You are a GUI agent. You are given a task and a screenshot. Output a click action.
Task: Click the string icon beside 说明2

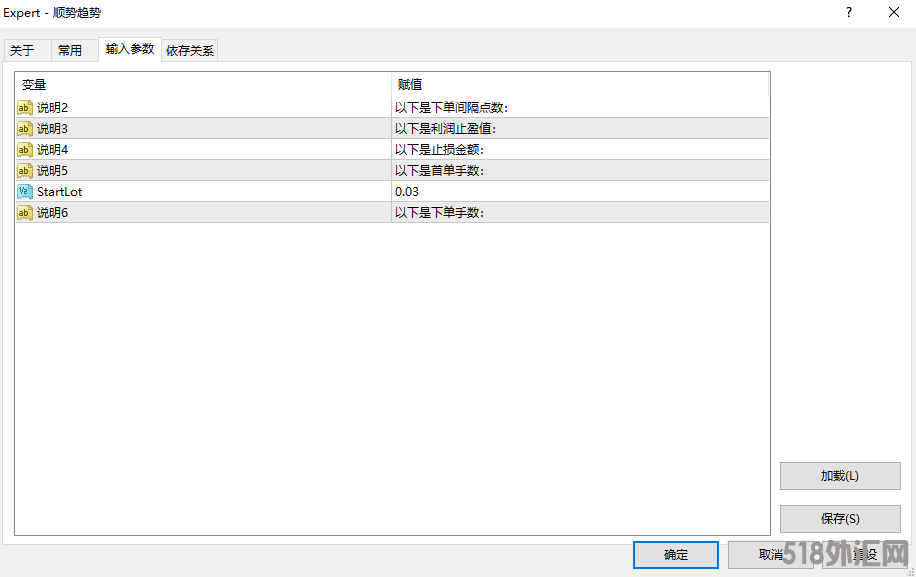tap(25, 107)
